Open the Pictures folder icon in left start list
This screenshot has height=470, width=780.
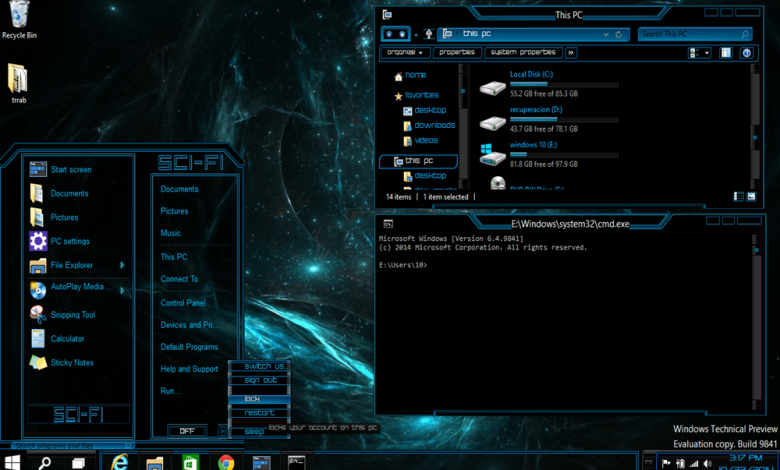click(37, 217)
